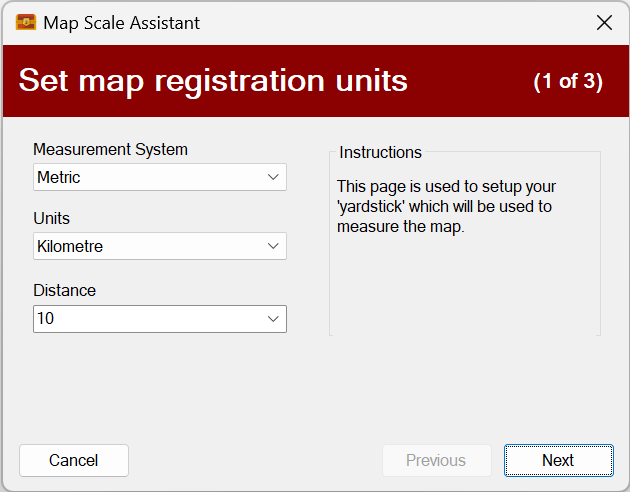The image size is (630, 492).
Task: Click the Units label text
Action: tap(52, 218)
